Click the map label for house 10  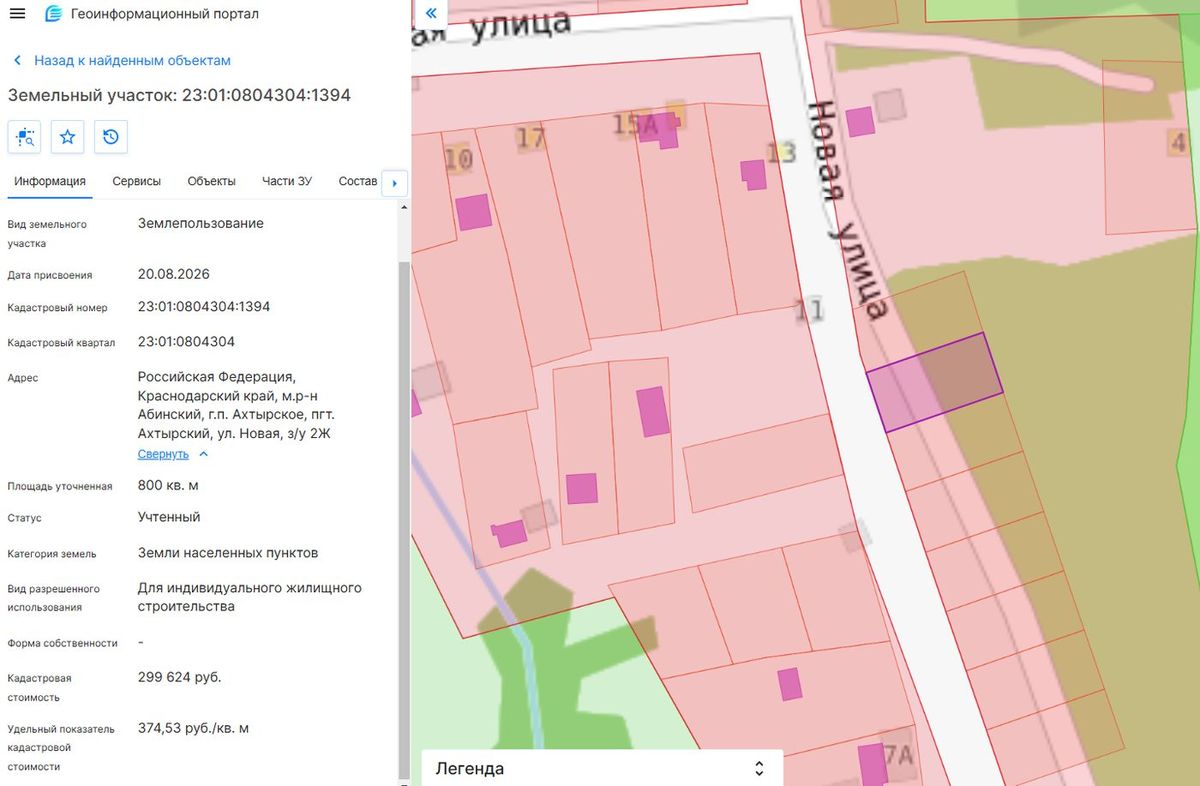[458, 160]
